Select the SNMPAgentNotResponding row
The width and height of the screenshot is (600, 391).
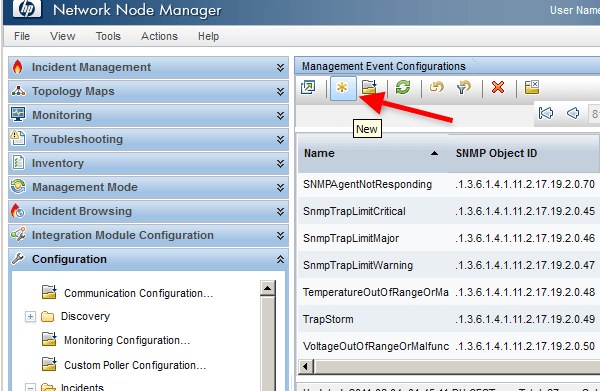click(449, 184)
